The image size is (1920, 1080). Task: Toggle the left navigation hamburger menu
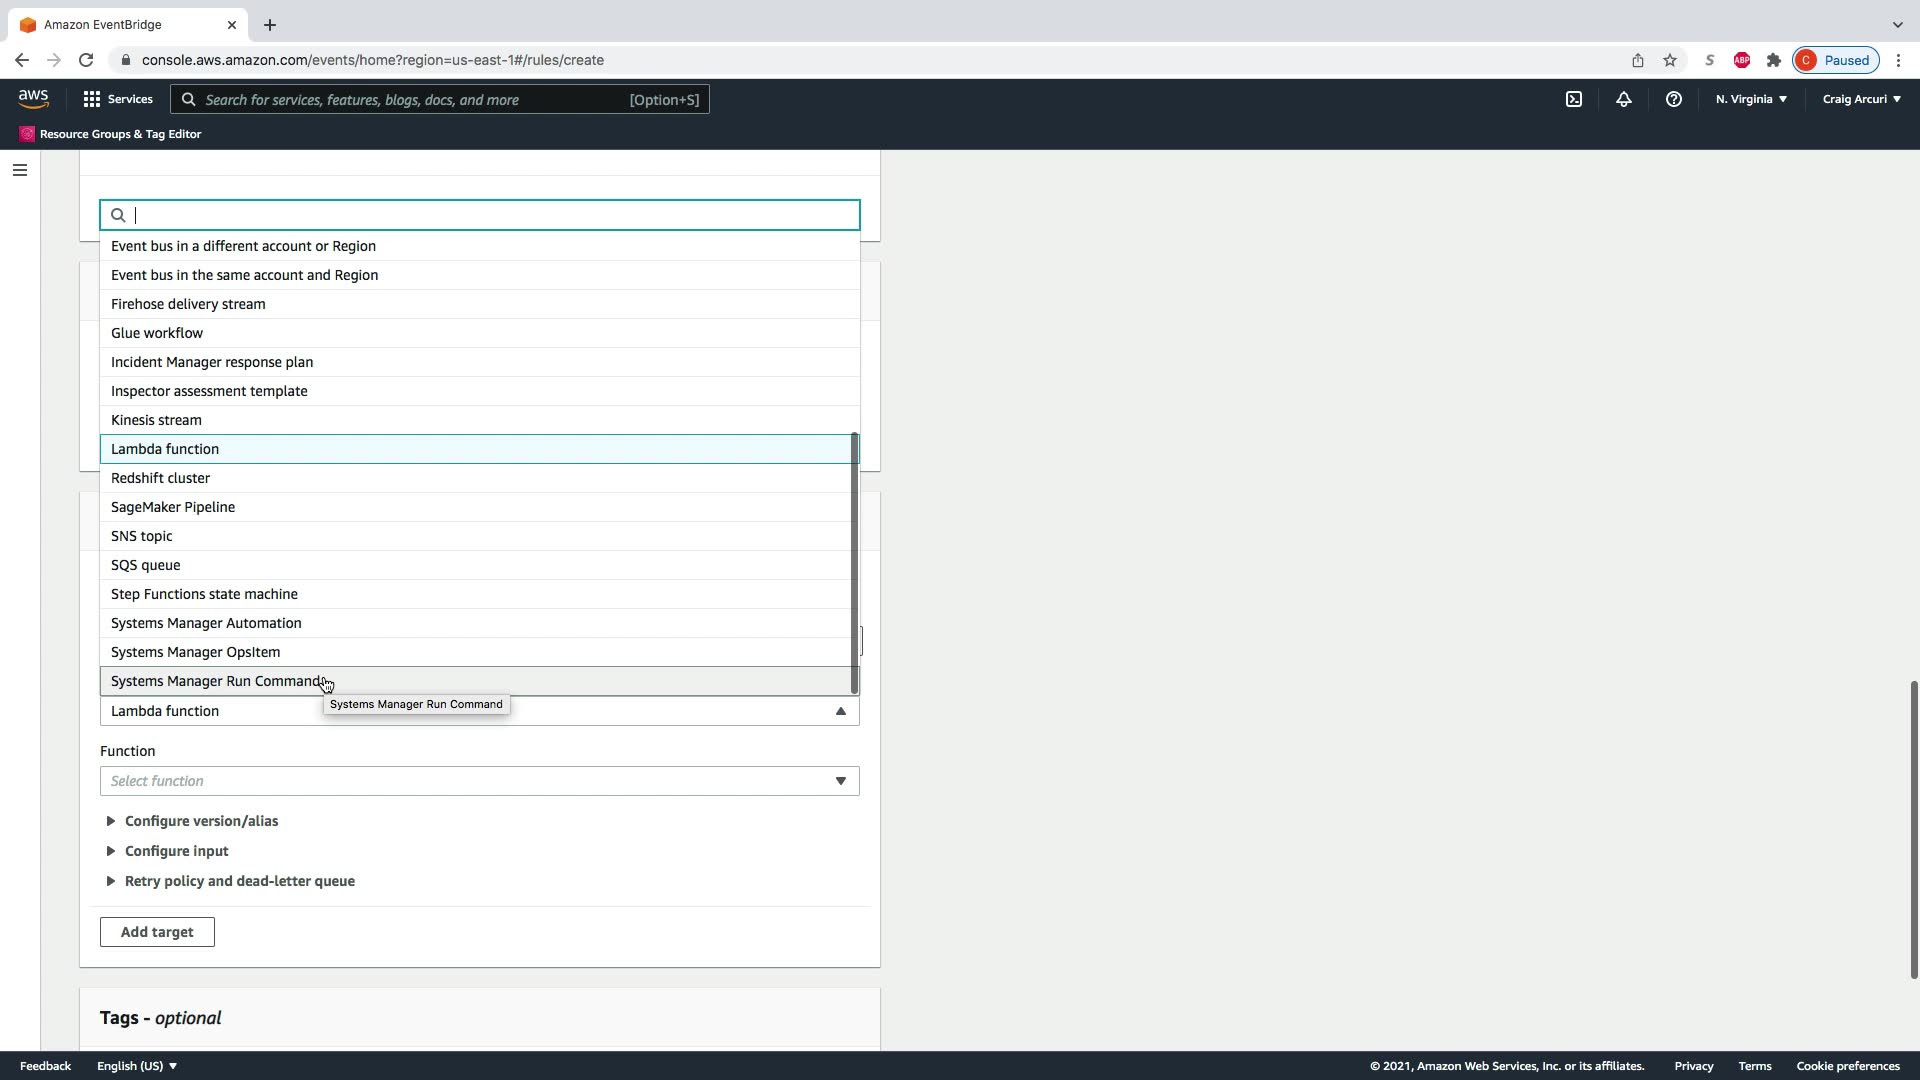[x=19, y=170]
